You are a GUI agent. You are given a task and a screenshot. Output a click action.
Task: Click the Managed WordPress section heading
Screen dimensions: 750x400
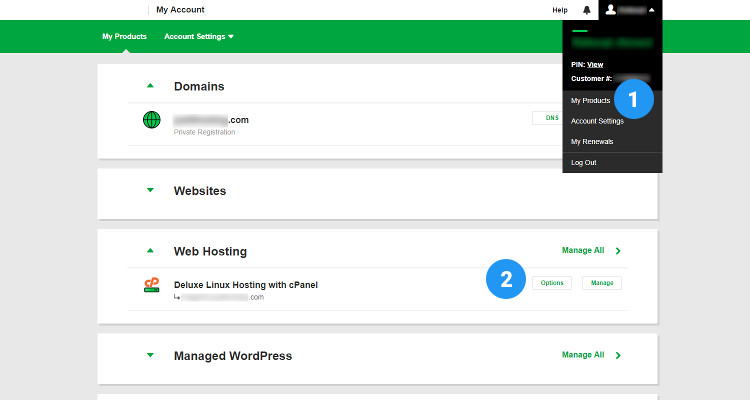click(233, 356)
